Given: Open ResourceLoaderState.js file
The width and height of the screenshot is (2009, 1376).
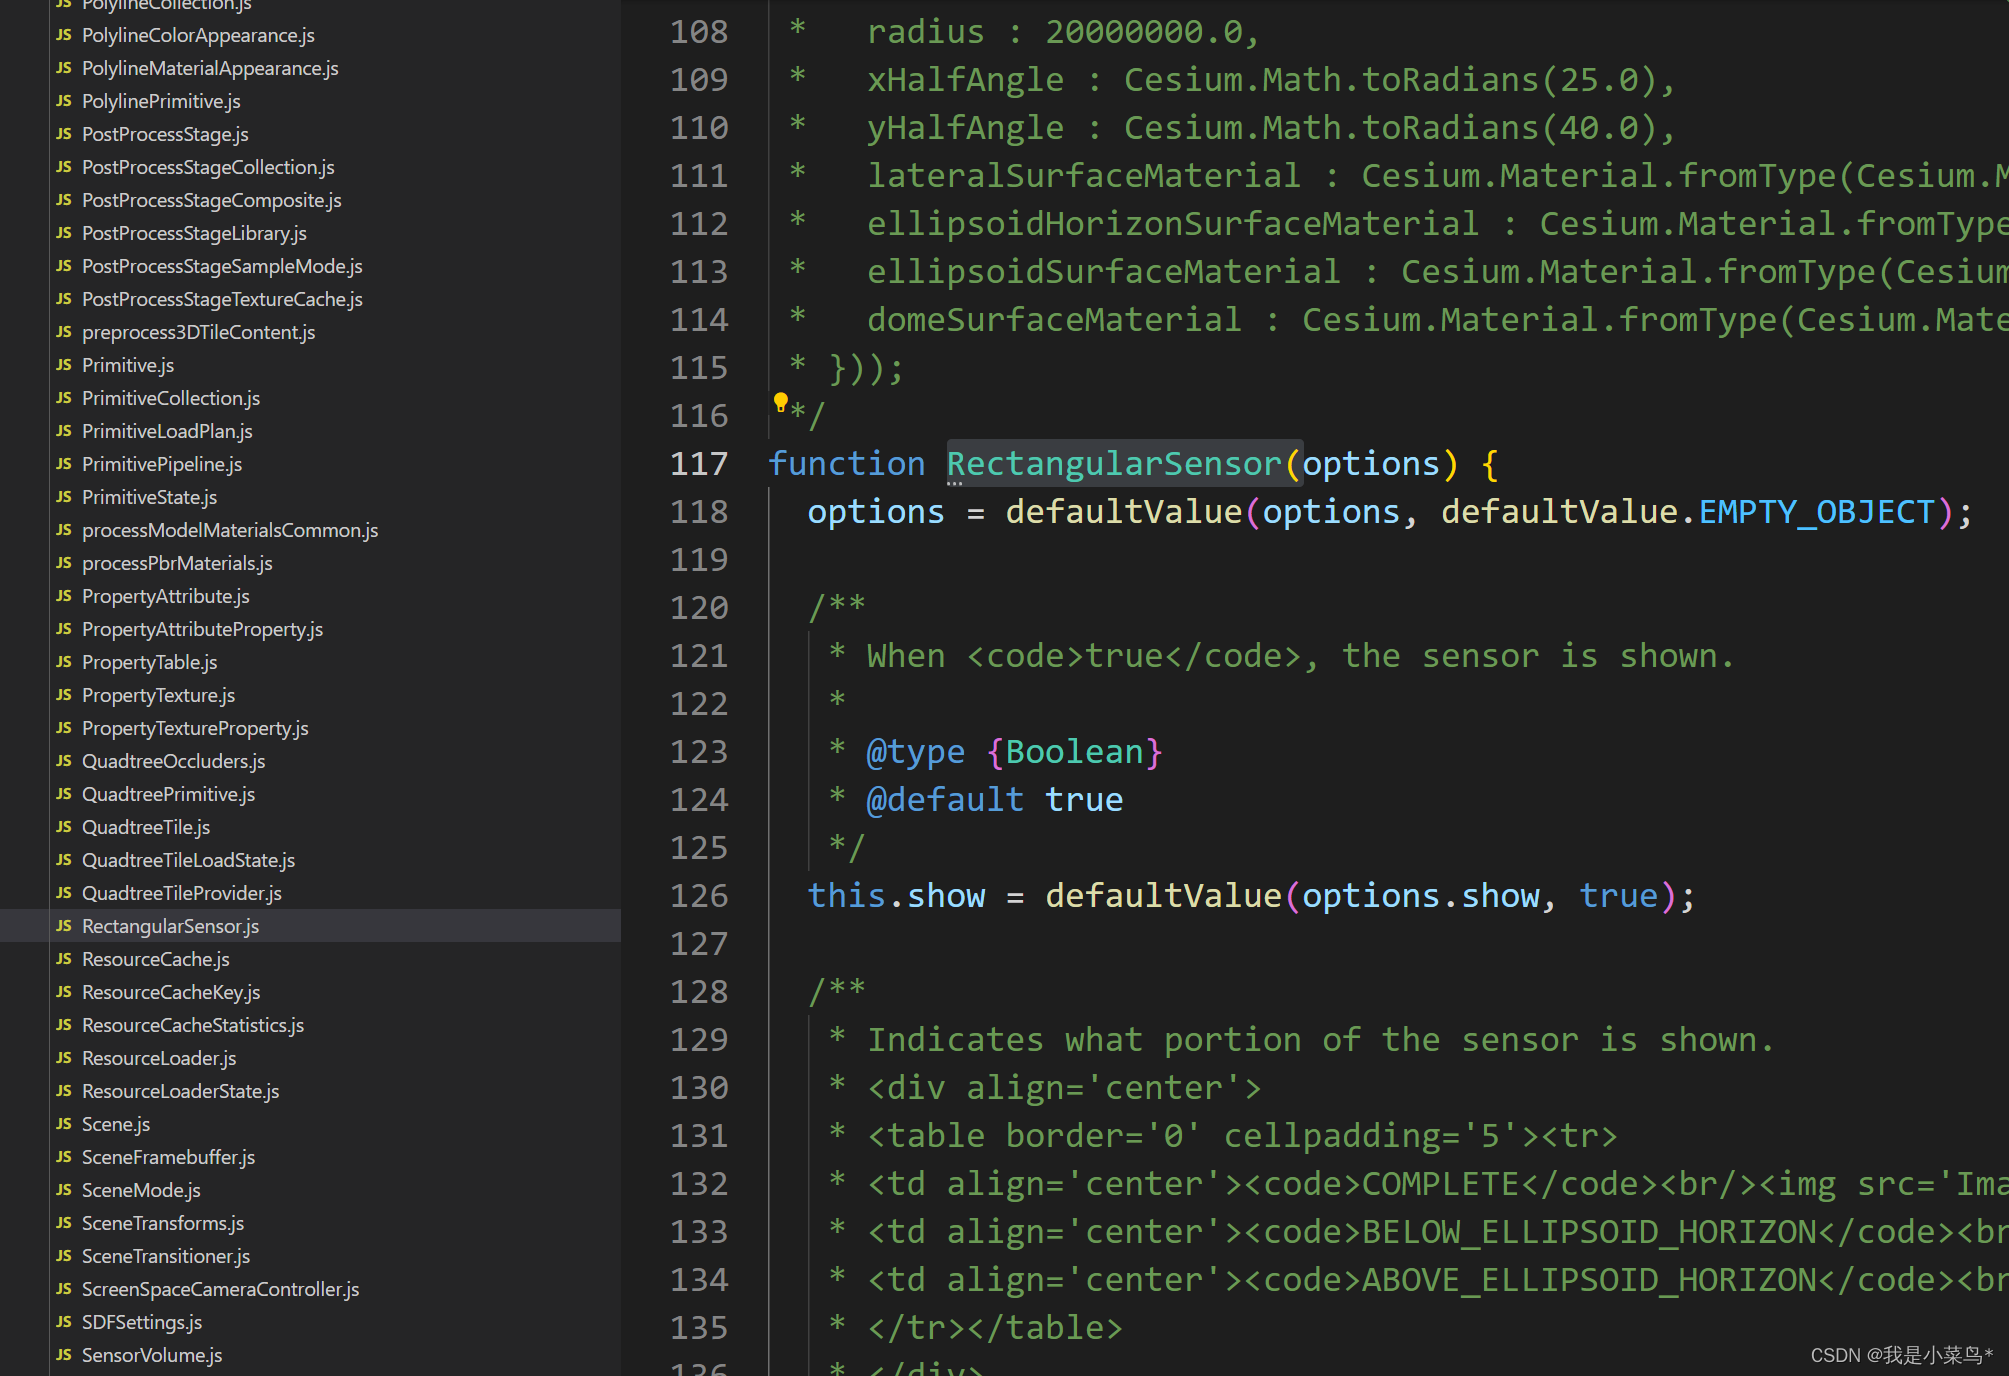Looking at the screenshot, I should [180, 1091].
